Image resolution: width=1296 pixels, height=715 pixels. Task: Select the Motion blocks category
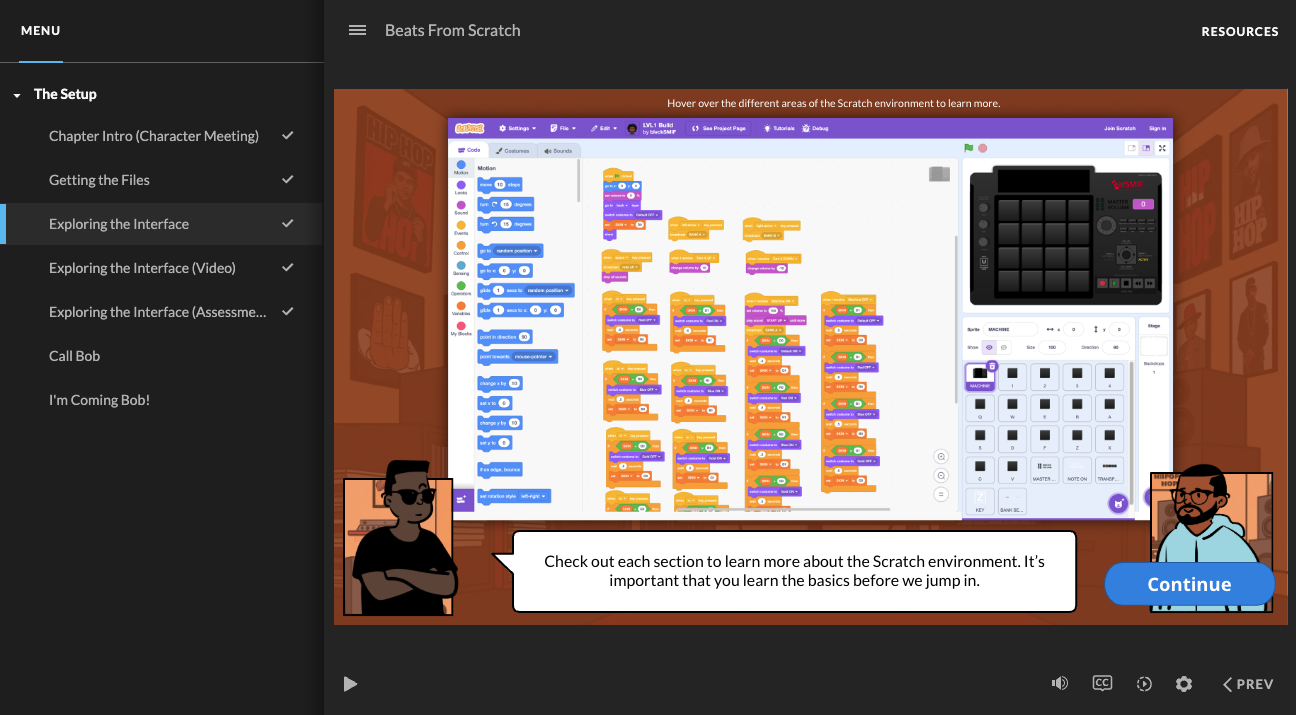(x=461, y=167)
